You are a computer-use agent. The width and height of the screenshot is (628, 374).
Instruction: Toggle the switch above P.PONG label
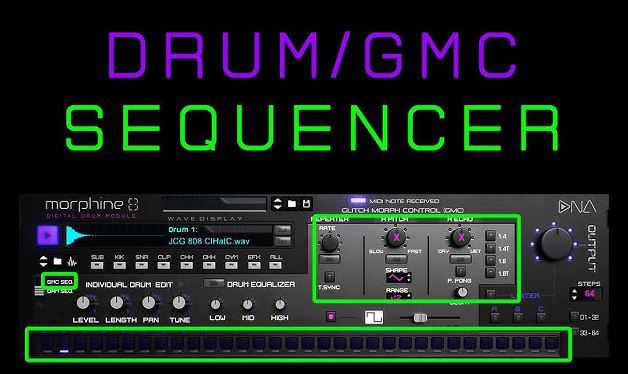coord(461,271)
